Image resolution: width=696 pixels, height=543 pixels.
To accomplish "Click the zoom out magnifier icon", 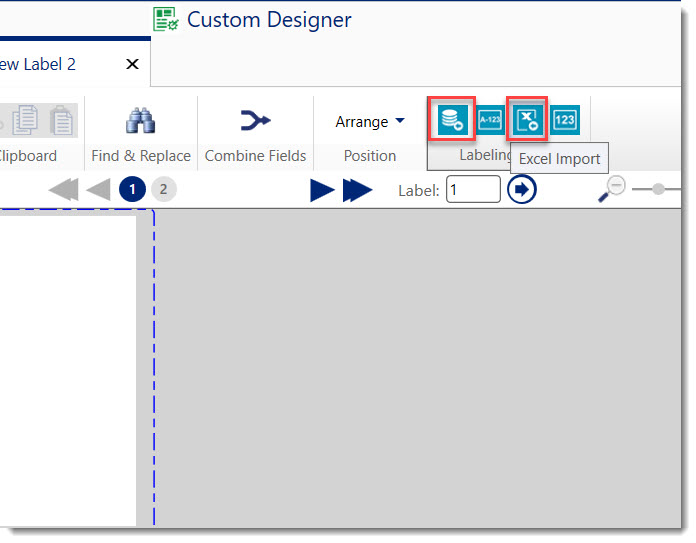I will coord(613,188).
